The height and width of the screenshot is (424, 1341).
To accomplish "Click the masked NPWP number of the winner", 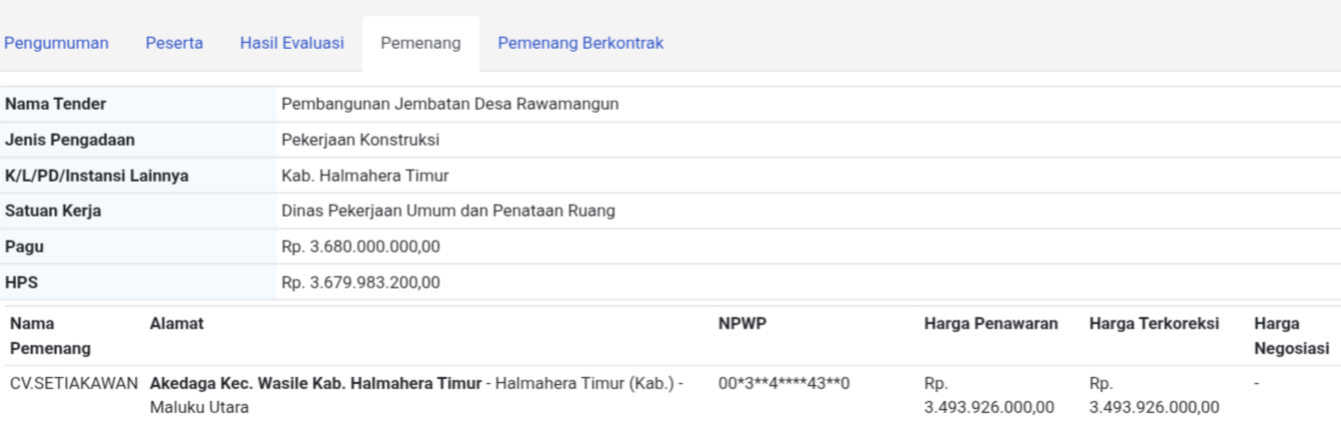I will click(784, 383).
